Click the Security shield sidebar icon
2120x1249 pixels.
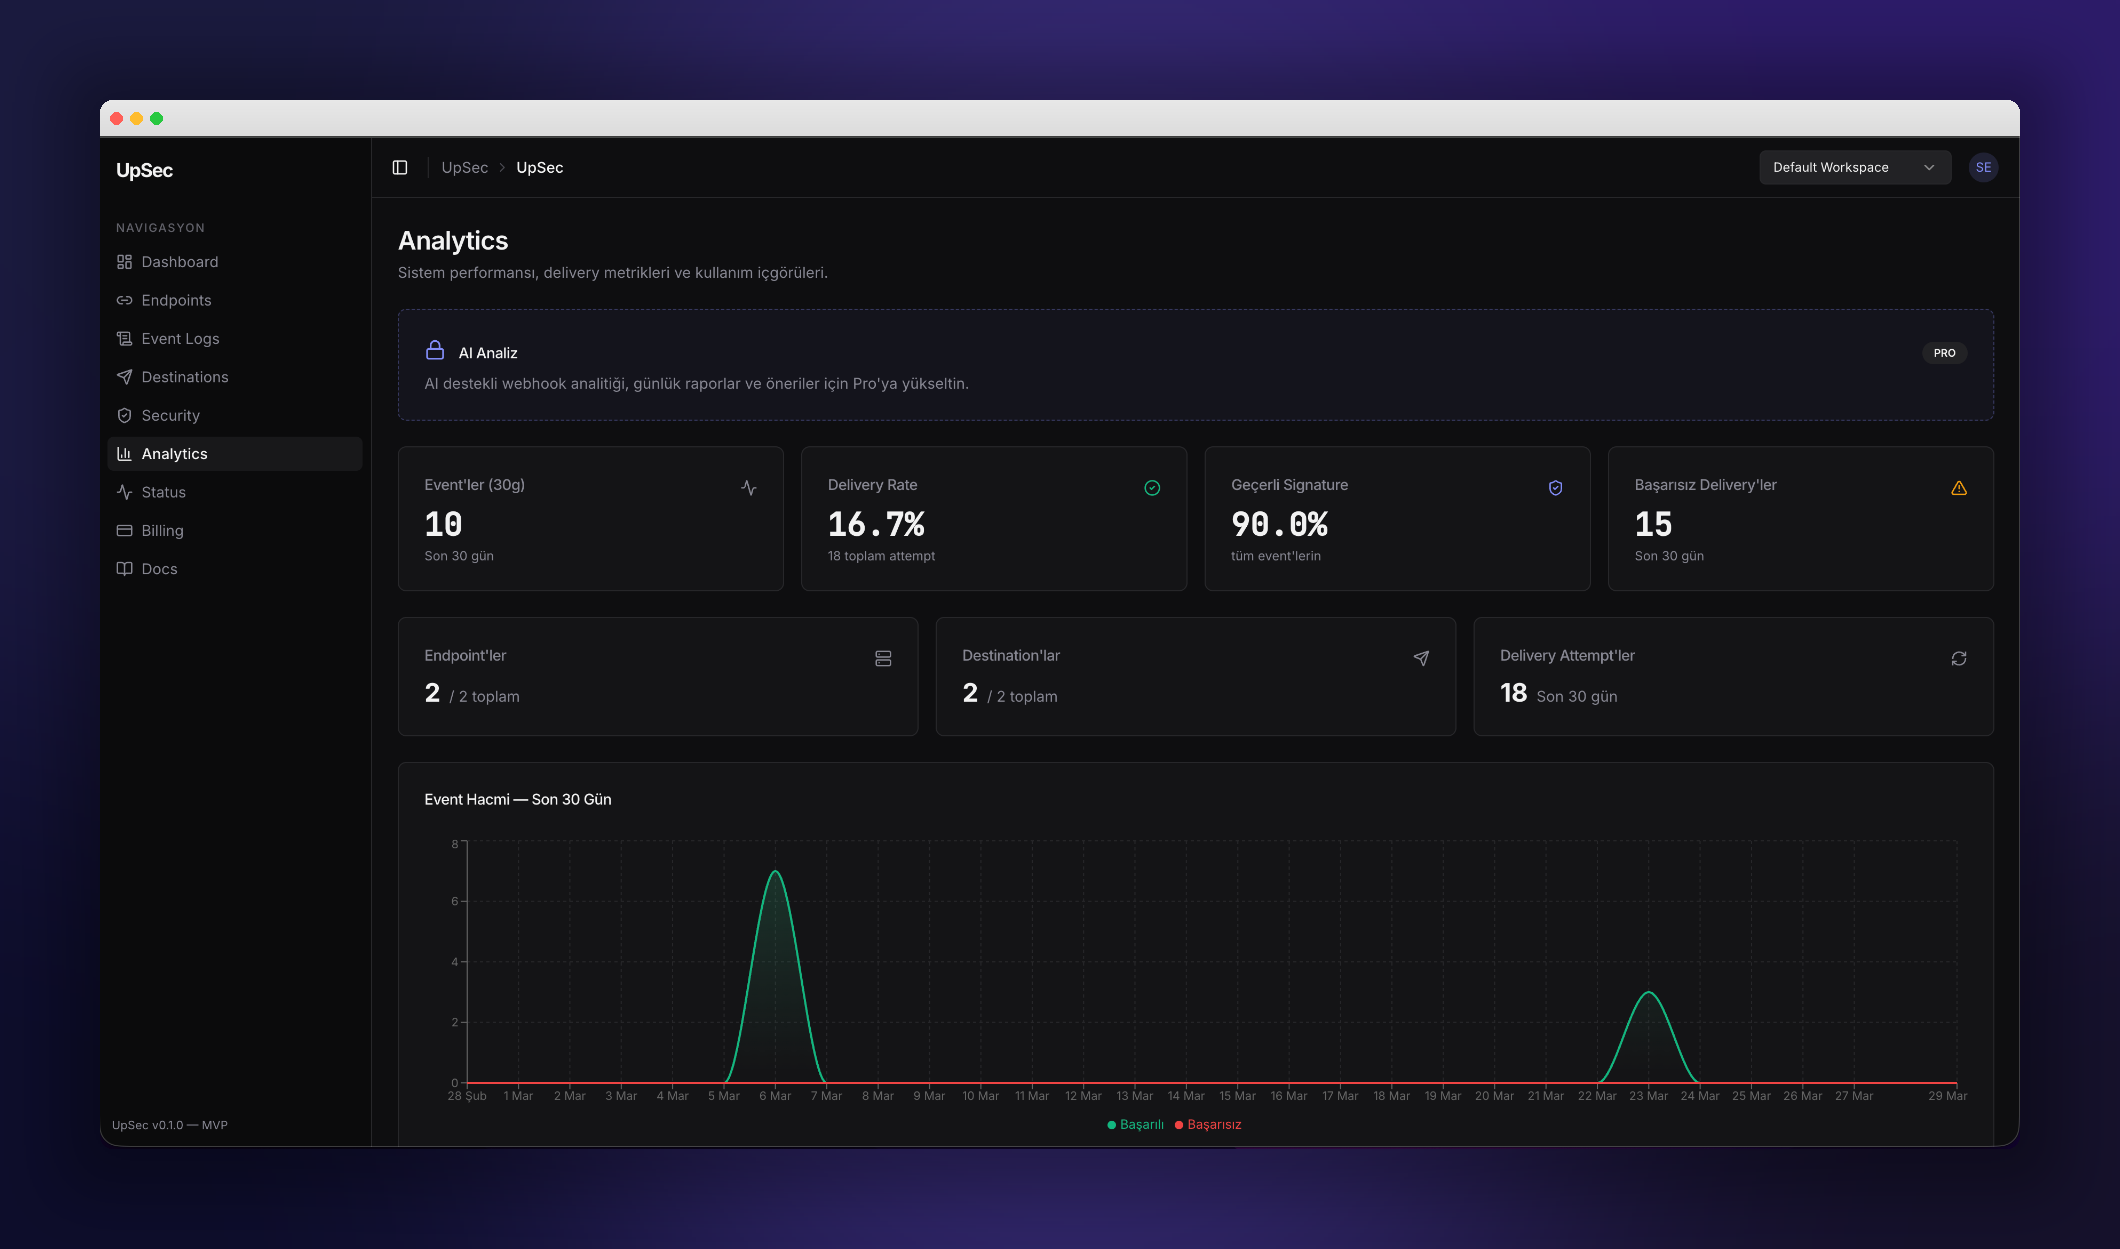(124, 416)
